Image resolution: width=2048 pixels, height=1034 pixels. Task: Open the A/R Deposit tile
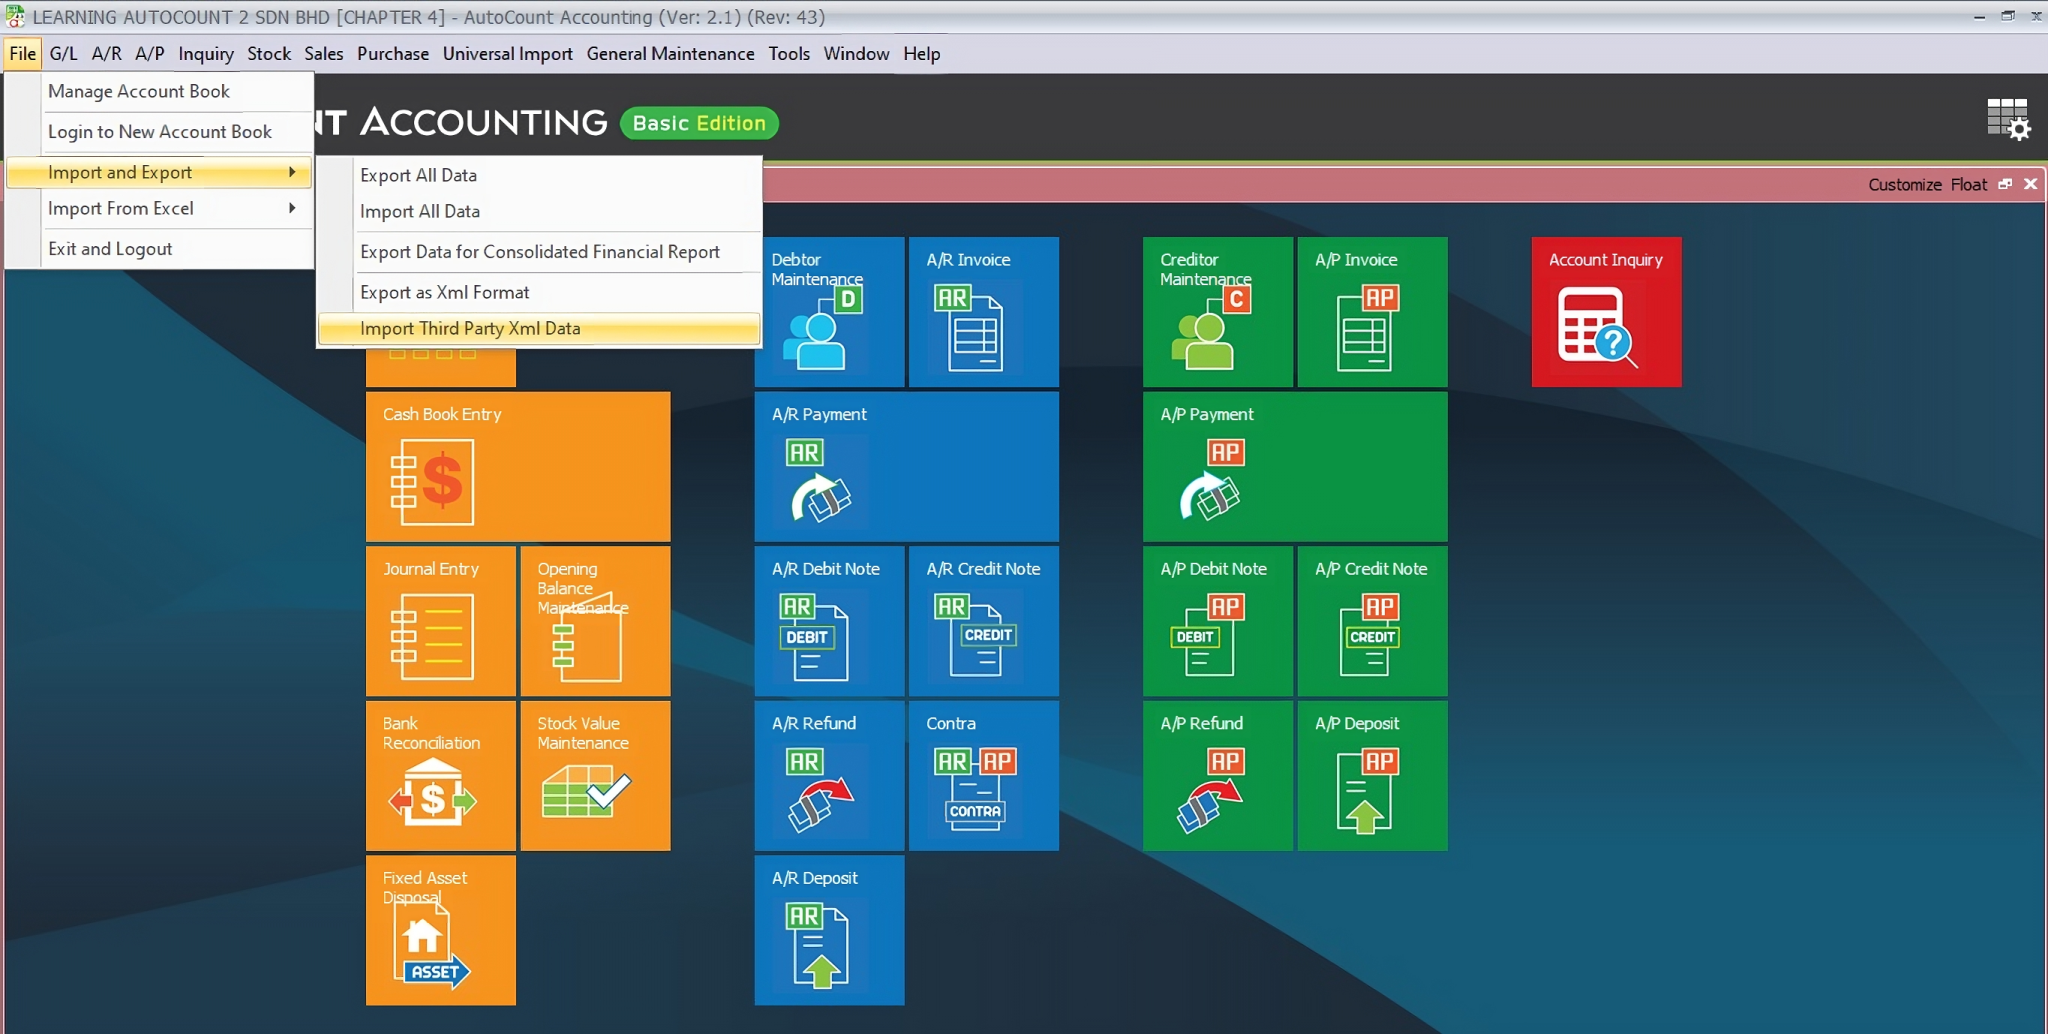[829, 930]
